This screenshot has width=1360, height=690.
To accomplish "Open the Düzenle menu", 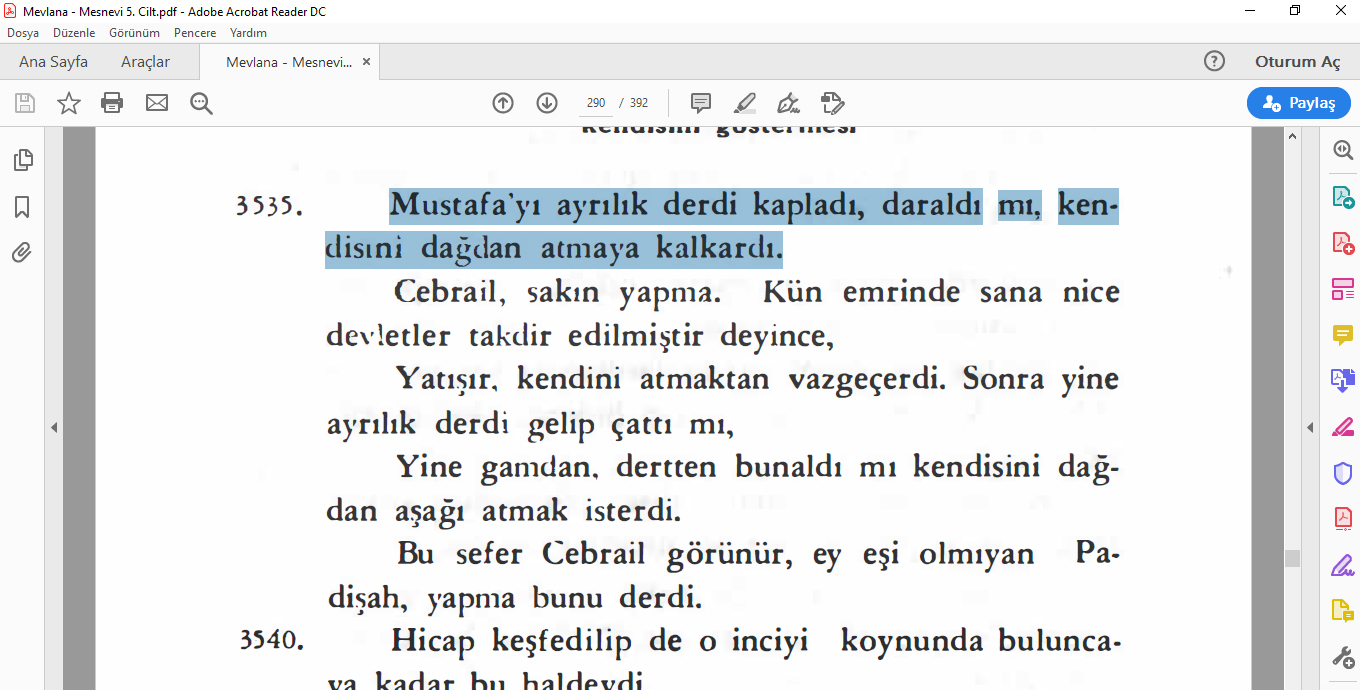I will coord(74,33).
